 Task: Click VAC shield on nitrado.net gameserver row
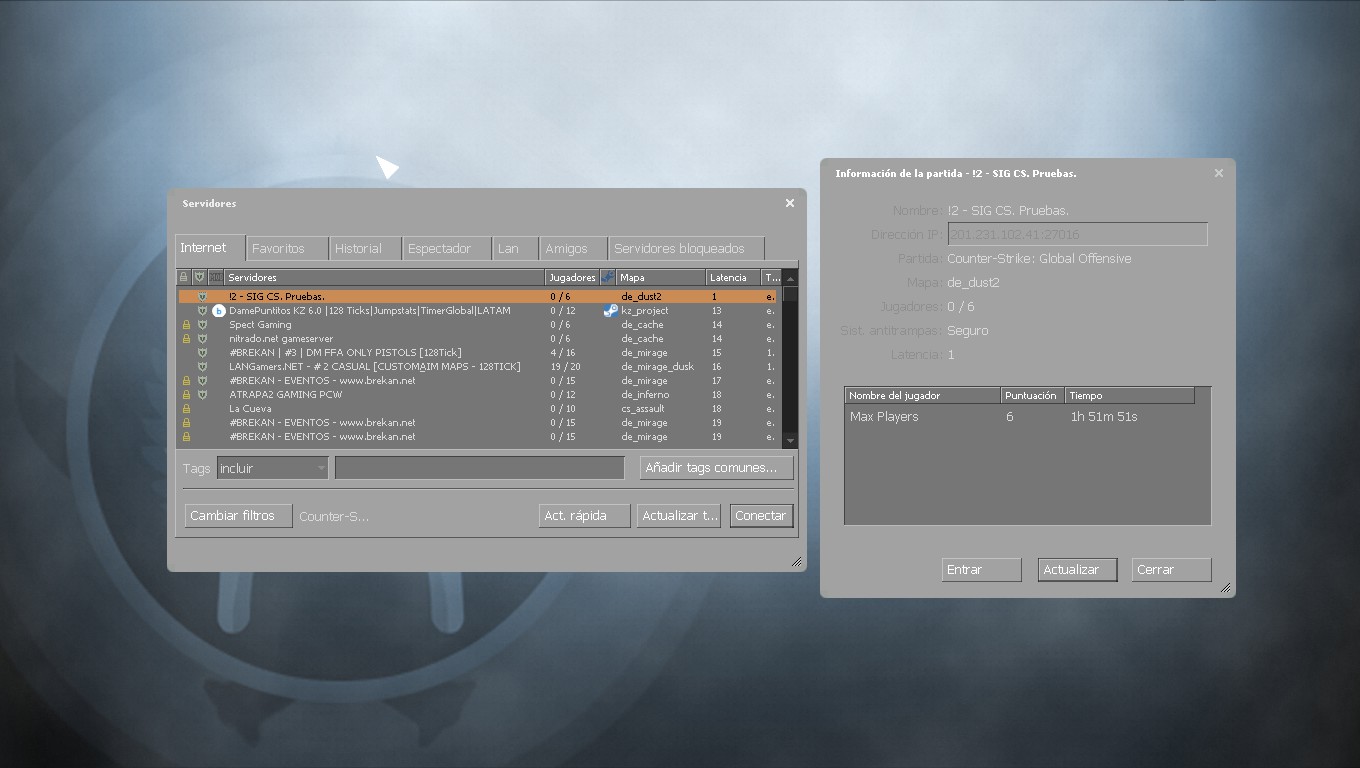(202, 339)
